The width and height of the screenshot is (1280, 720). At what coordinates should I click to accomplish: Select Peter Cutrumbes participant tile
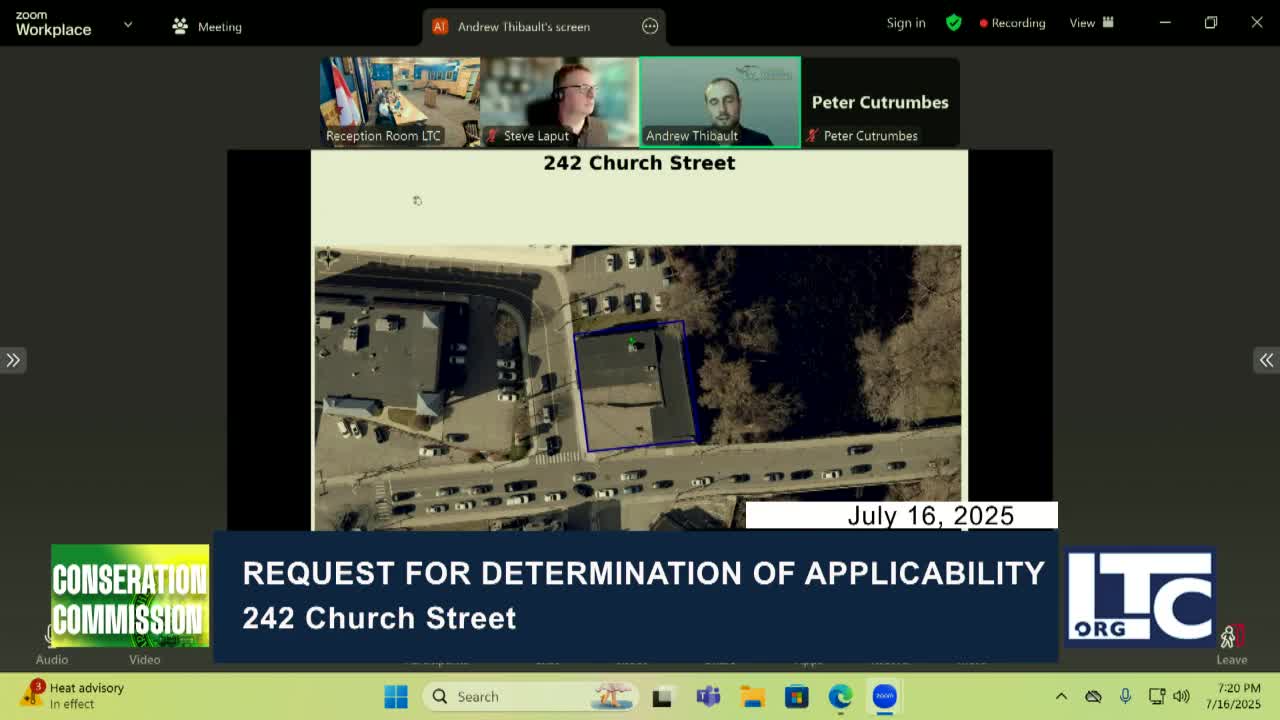click(880, 102)
